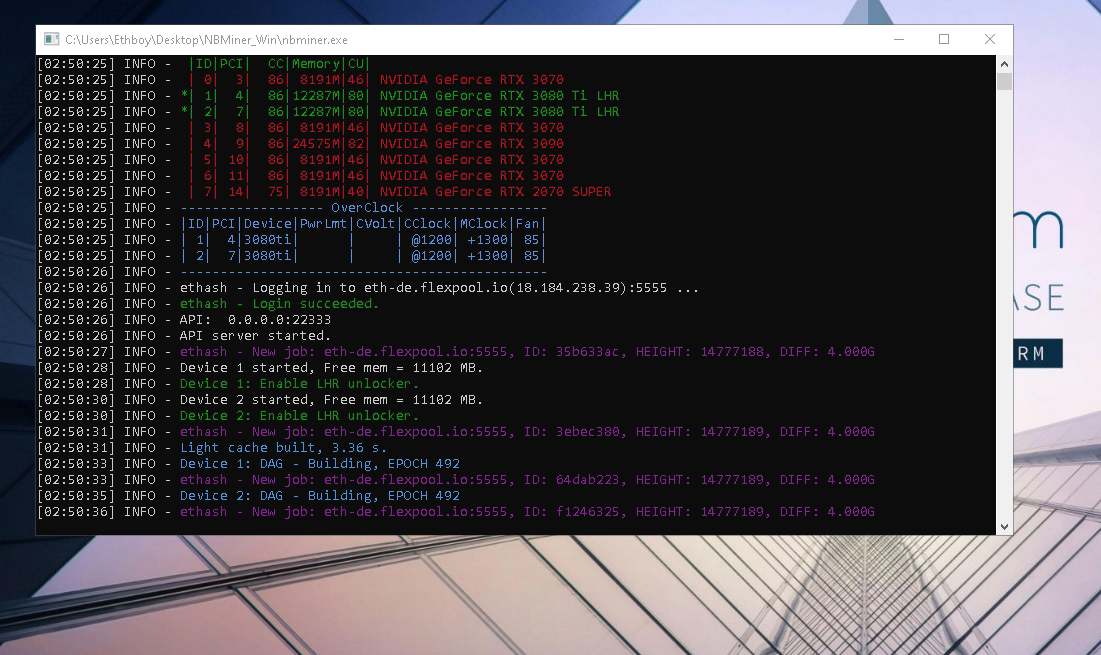Click the OverClock table header 'MClock'
The image size is (1101, 655).
tap(483, 224)
